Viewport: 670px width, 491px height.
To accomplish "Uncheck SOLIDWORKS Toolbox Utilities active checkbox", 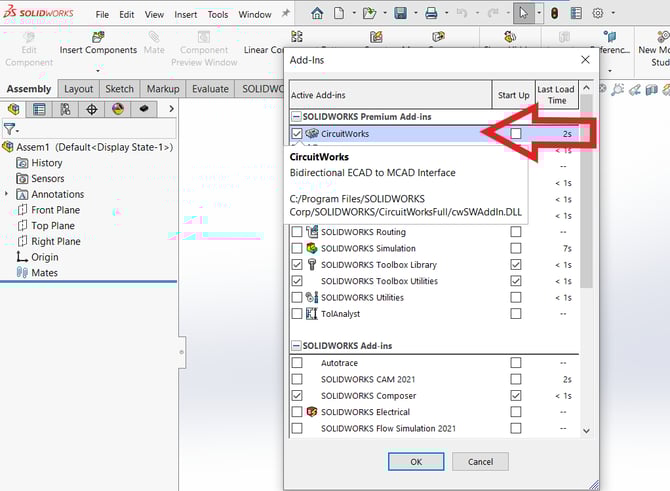I will pos(297,281).
